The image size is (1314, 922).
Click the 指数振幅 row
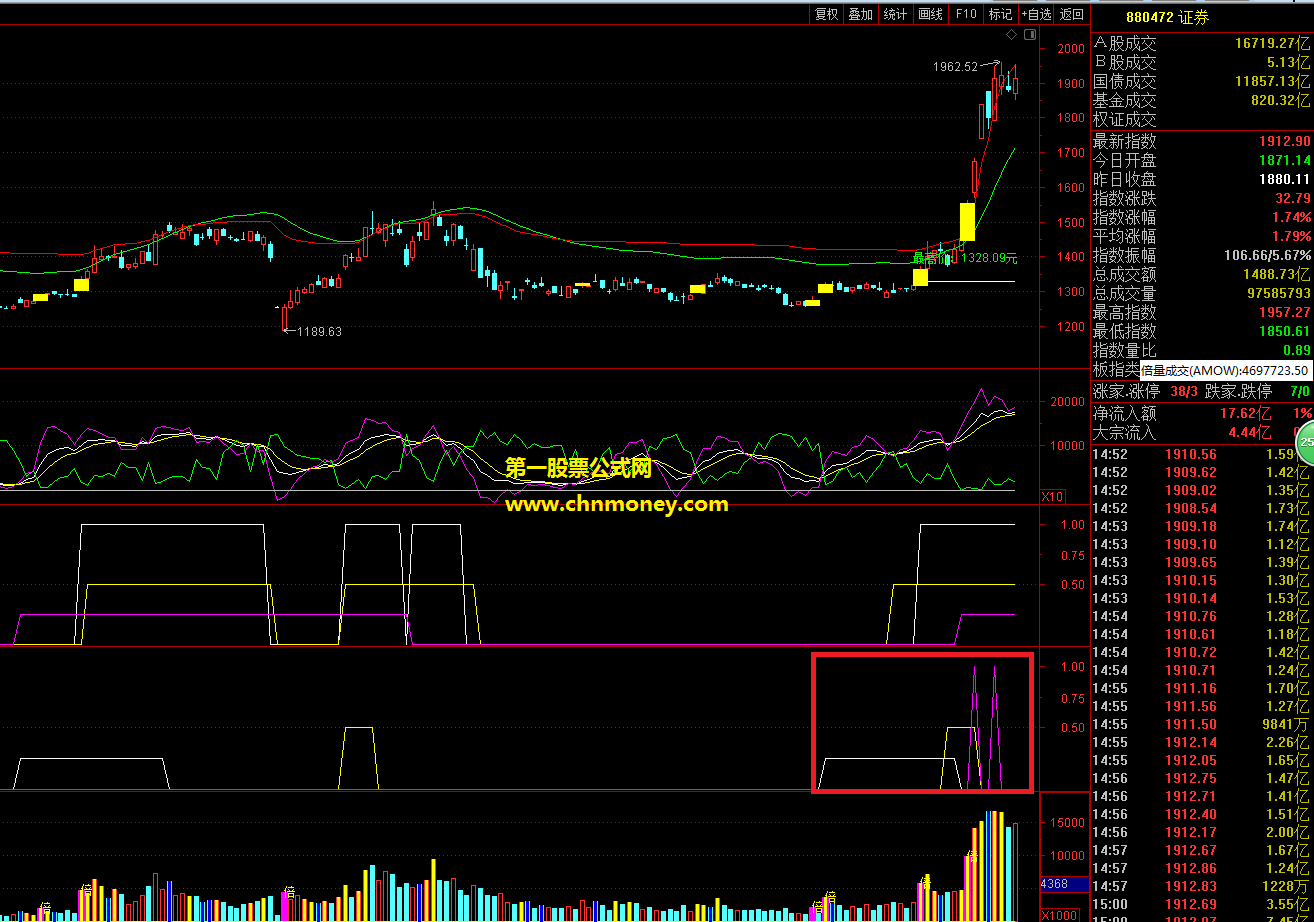1202,255
